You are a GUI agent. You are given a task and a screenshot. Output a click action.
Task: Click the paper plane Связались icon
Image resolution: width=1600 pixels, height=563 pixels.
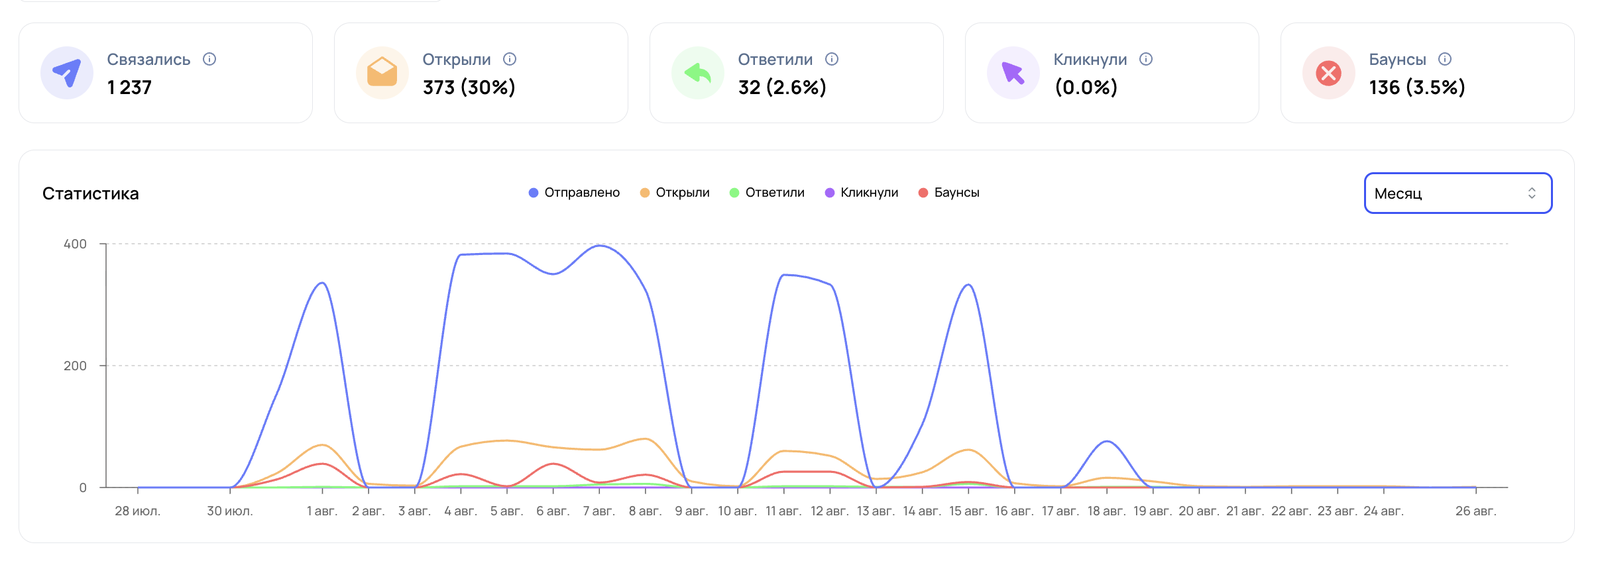coord(66,73)
